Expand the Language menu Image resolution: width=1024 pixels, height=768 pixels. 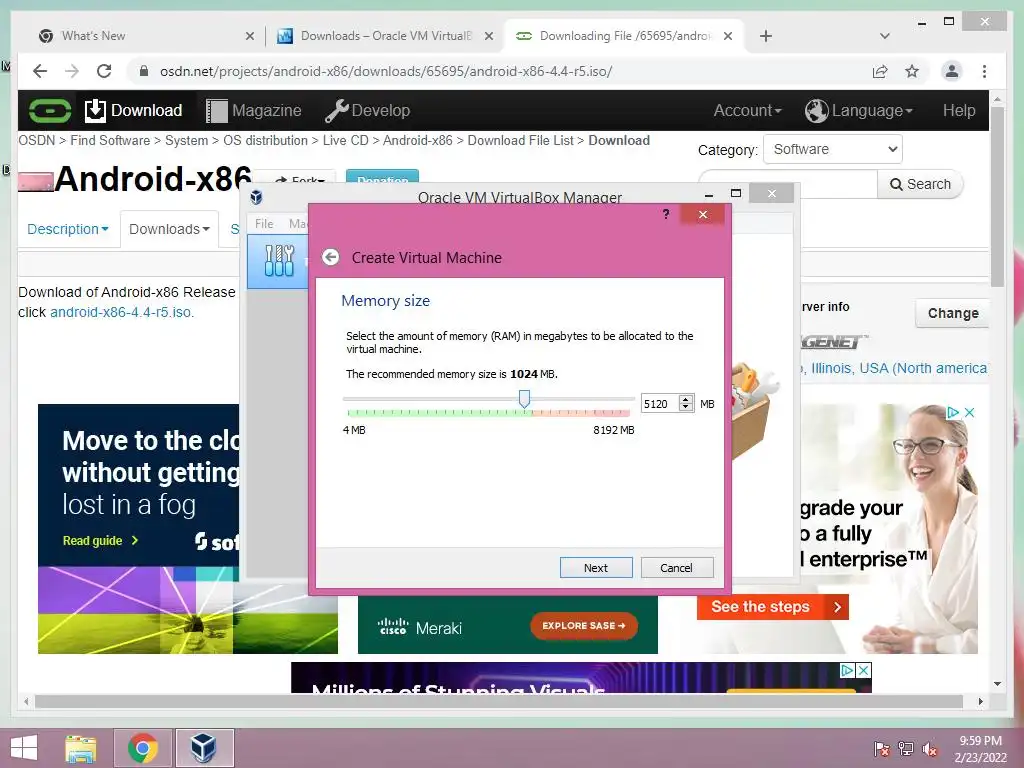coord(859,110)
